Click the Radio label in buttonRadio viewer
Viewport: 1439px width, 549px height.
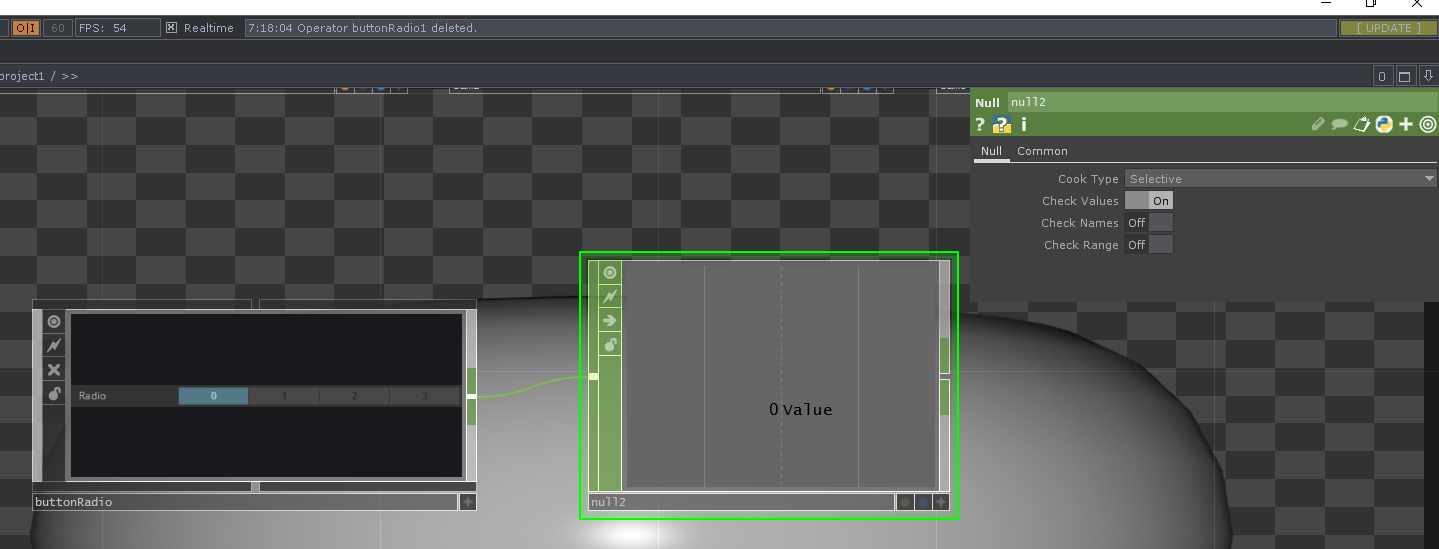(x=92, y=396)
